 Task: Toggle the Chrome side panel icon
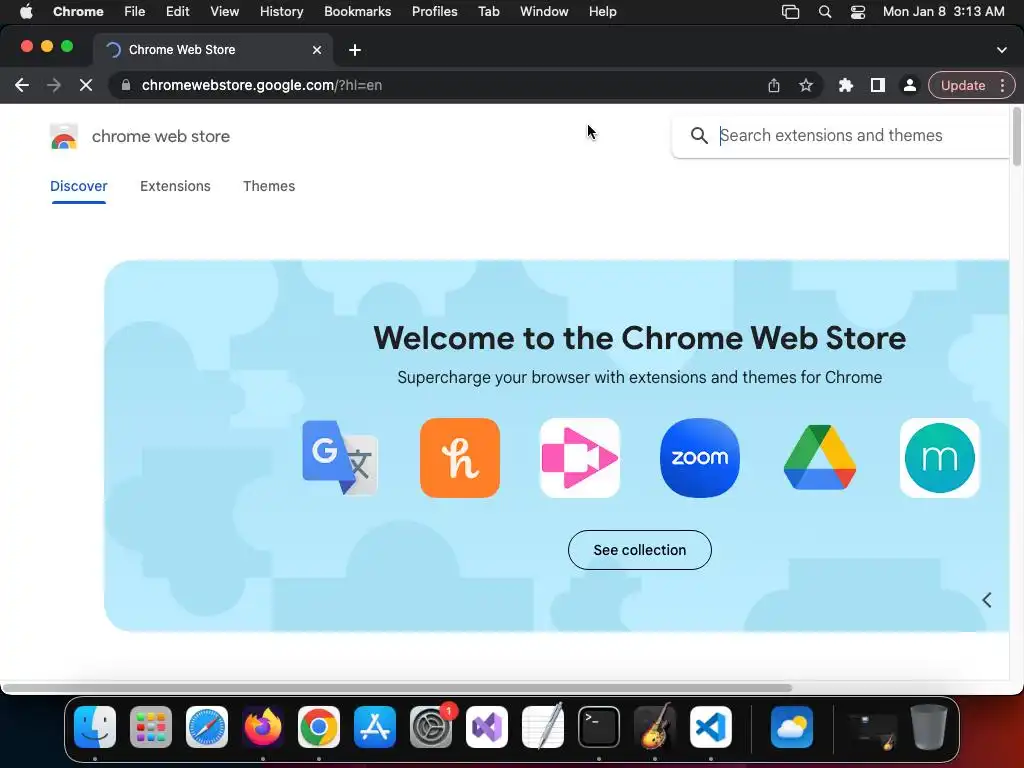pyautogui.click(x=878, y=86)
